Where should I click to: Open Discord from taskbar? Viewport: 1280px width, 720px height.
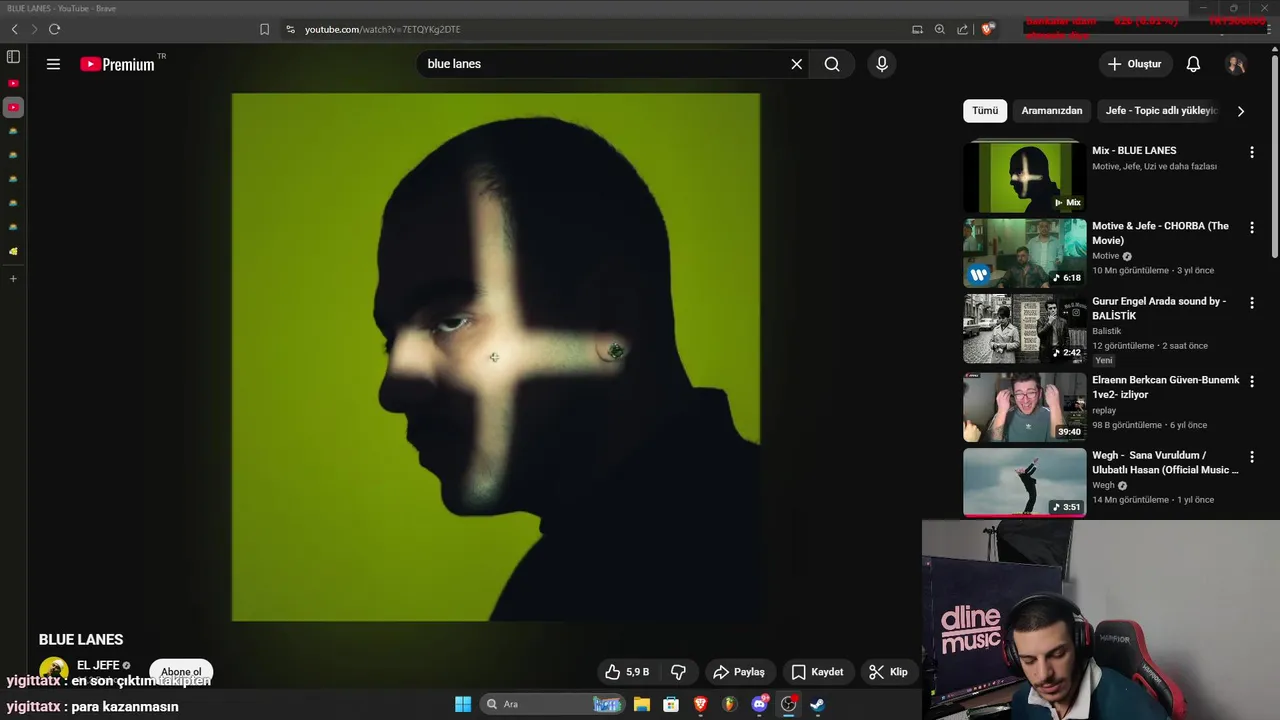tap(759, 704)
